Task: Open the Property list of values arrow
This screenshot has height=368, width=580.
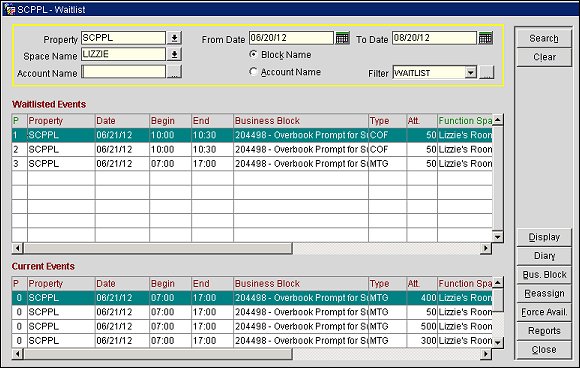Action: [x=174, y=38]
